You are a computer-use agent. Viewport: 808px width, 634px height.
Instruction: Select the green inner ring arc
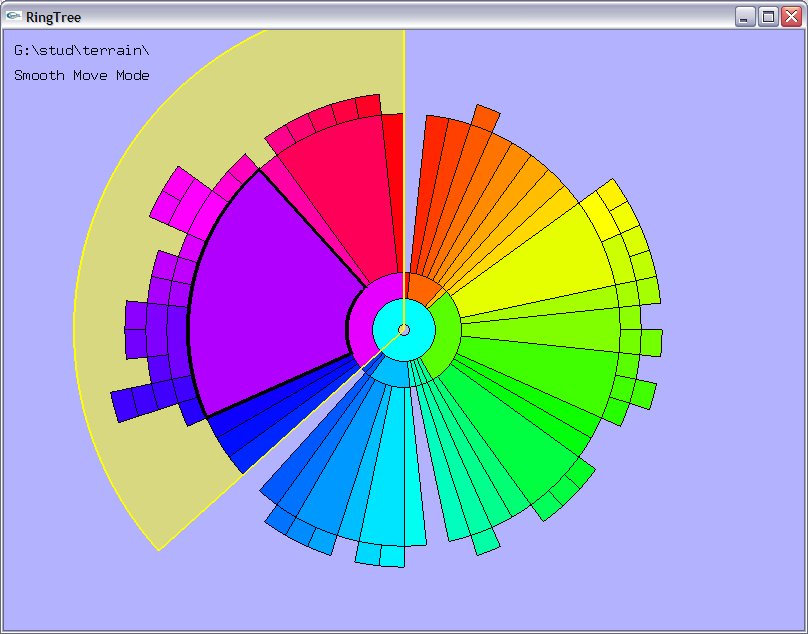pos(447,328)
